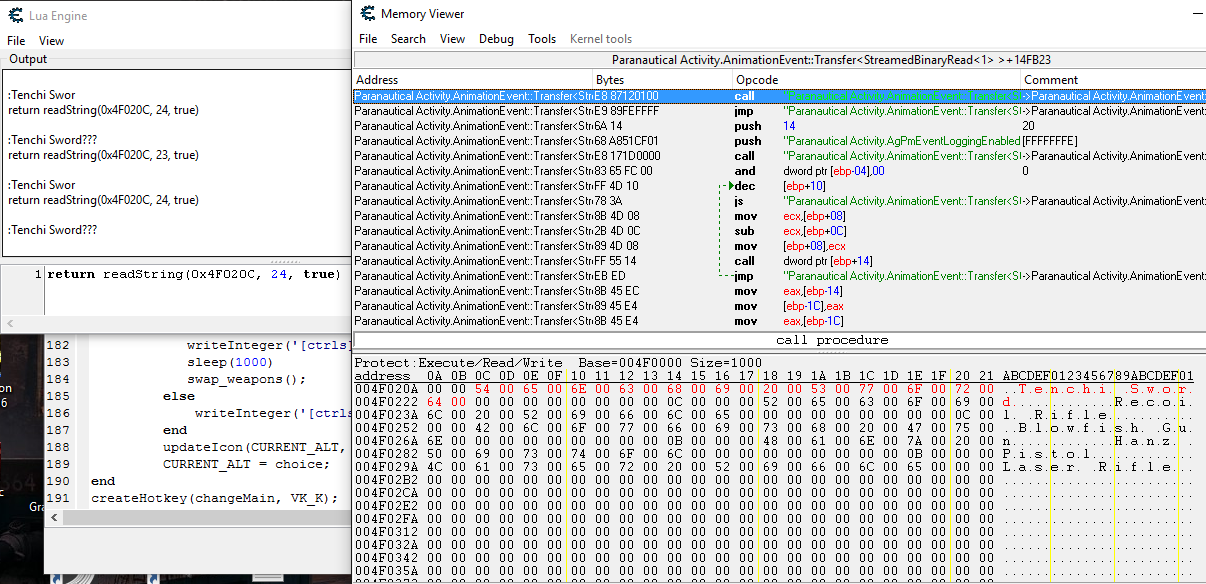The image size is (1206, 584).
Task: Click the Address column header
Action: click(x=377, y=80)
